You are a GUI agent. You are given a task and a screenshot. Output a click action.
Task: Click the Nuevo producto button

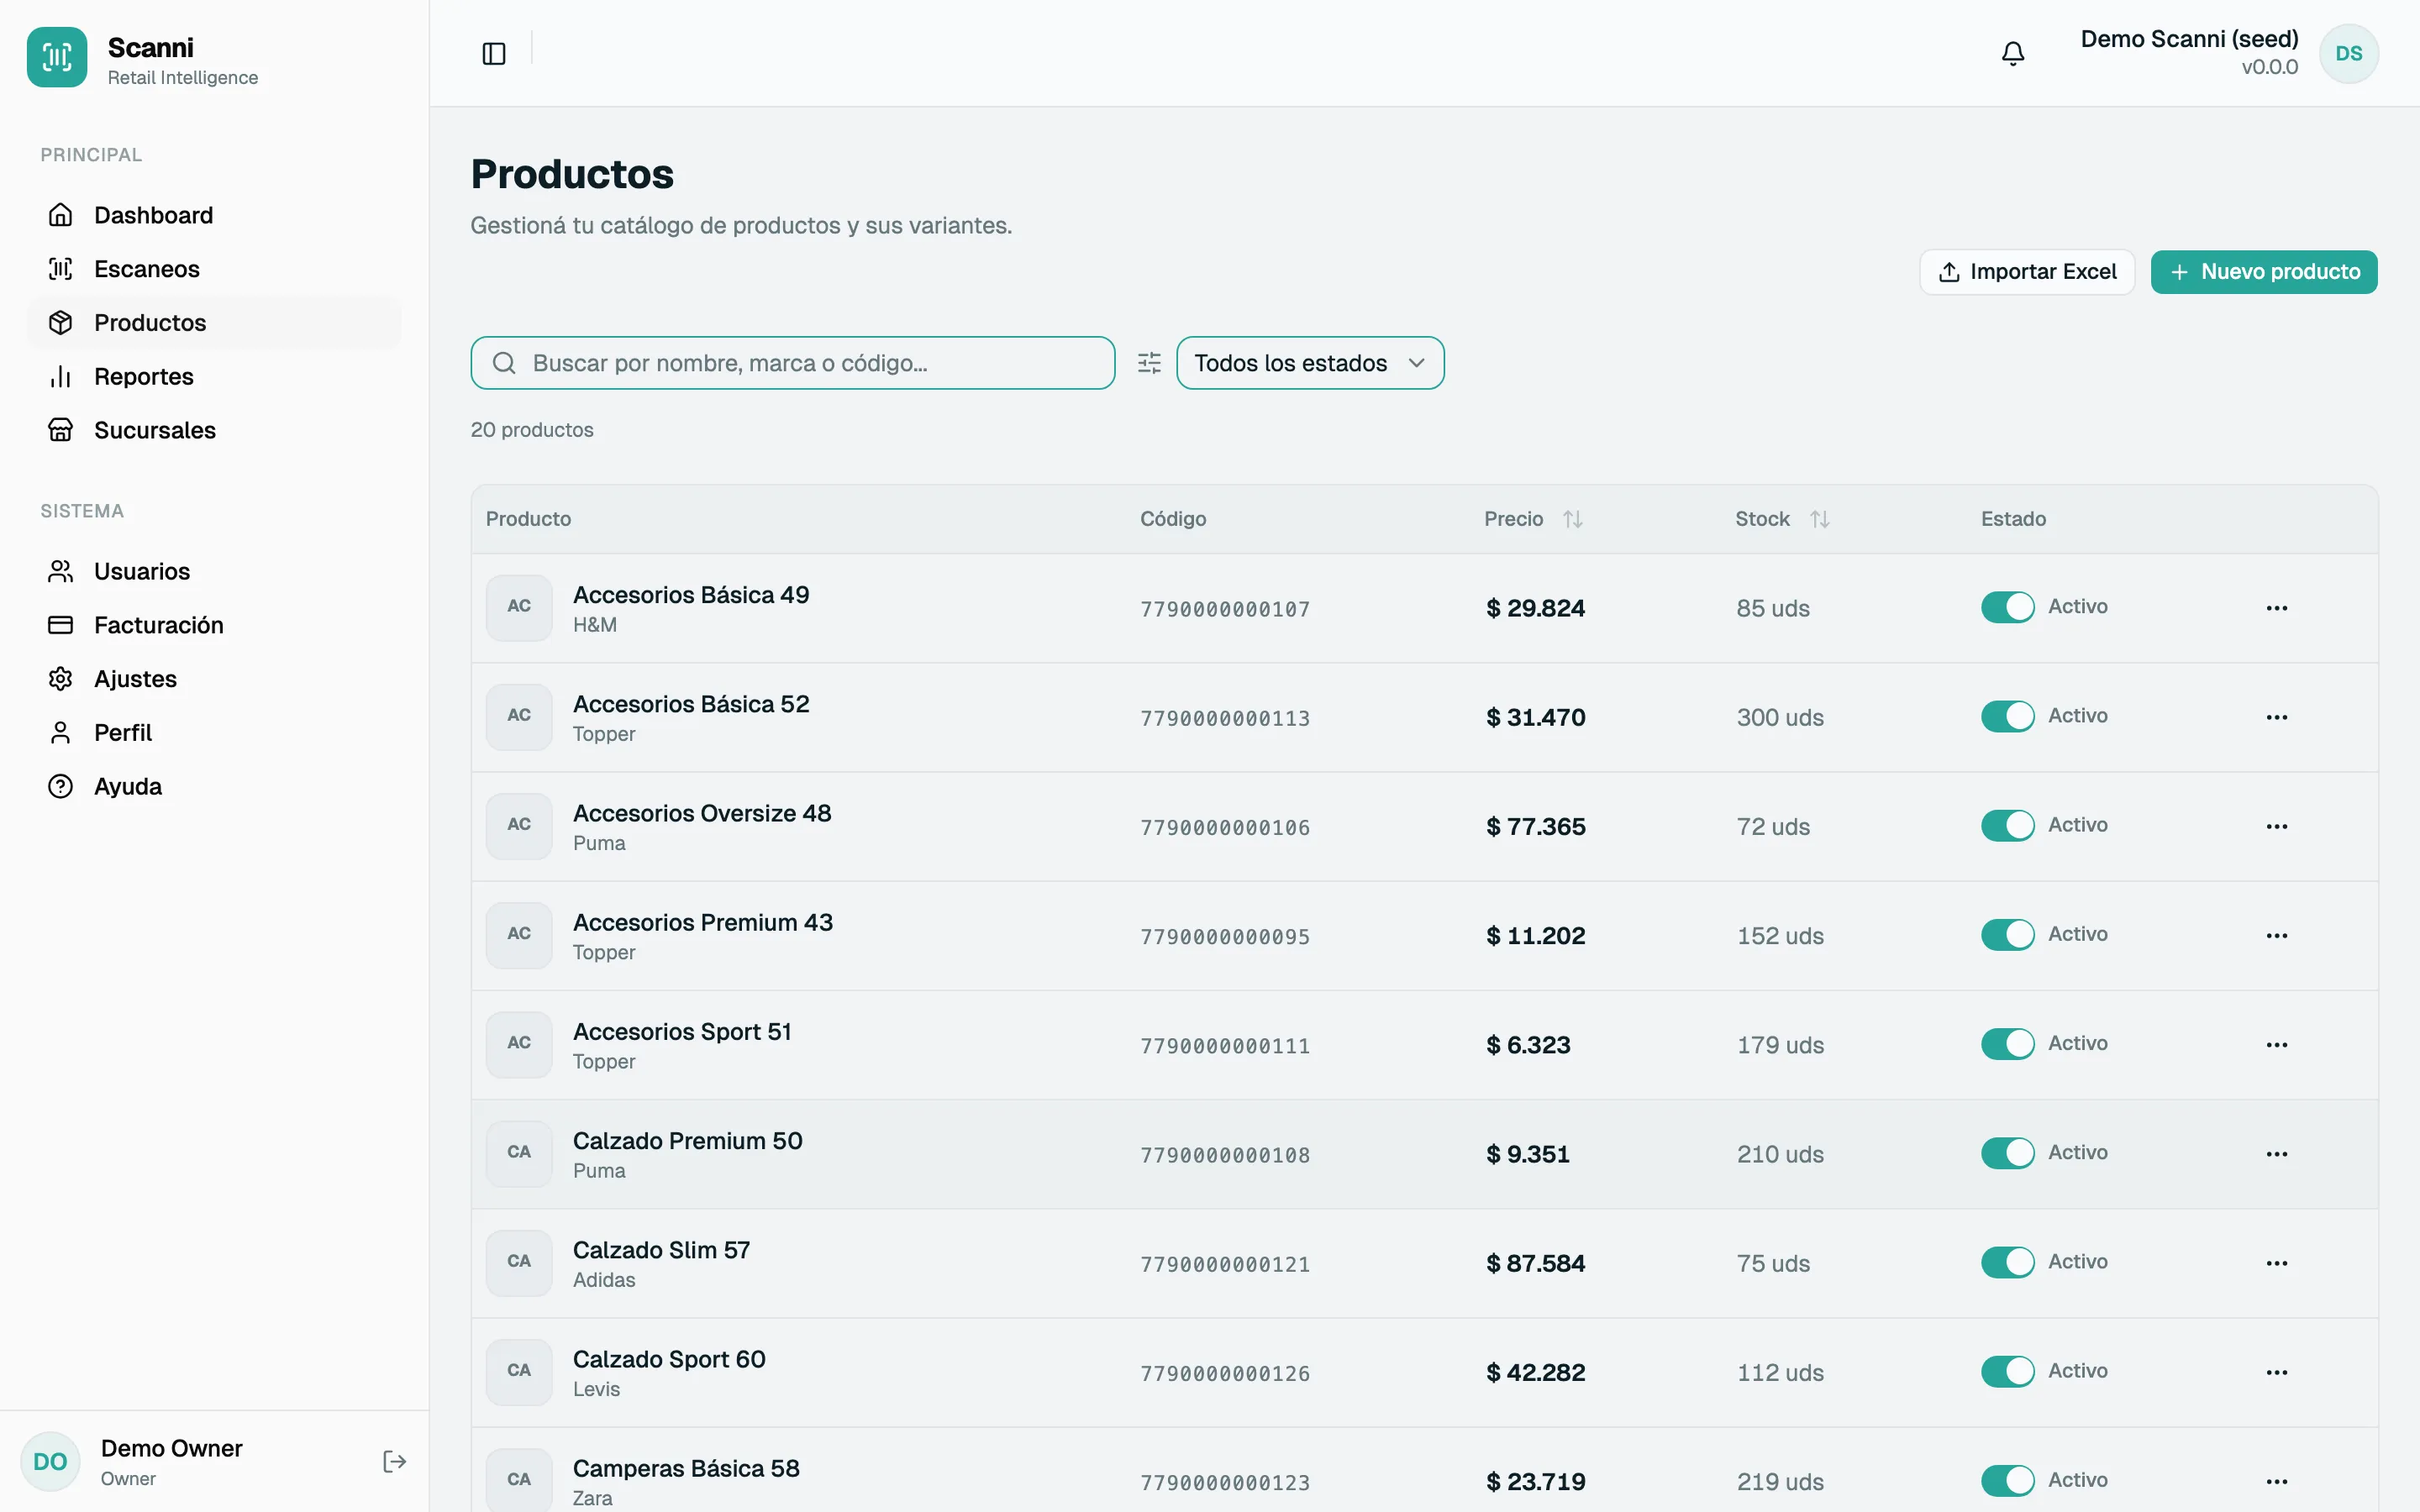(2264, 272)
